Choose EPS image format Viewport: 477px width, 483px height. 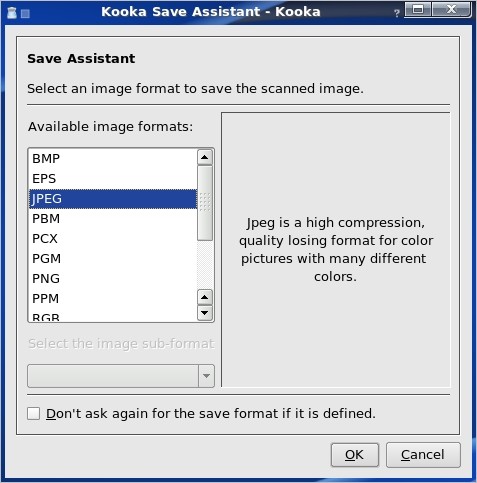(113, 179)
